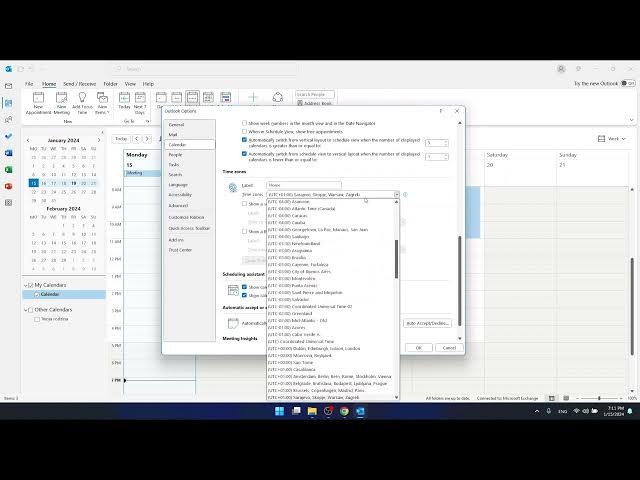Open the Folder tab
Image resolution: width=640 pixels, height=480 pixels.
110,84
